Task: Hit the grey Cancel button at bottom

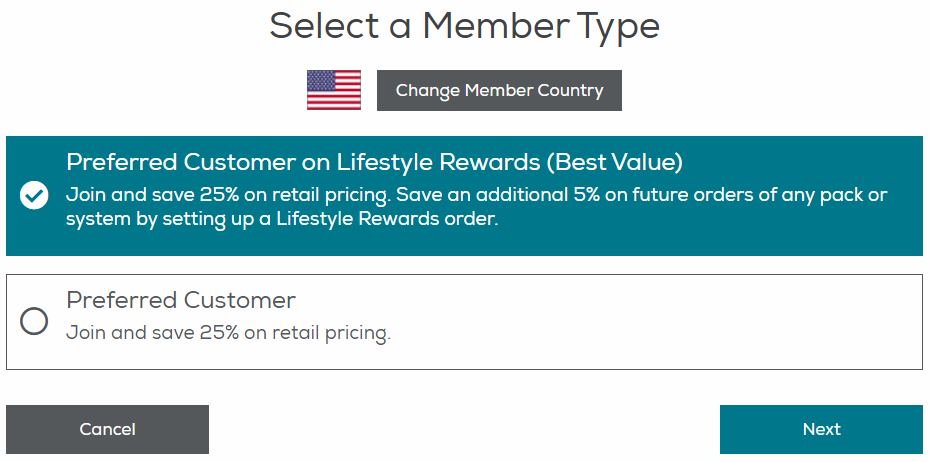Action: click(107, 429)
